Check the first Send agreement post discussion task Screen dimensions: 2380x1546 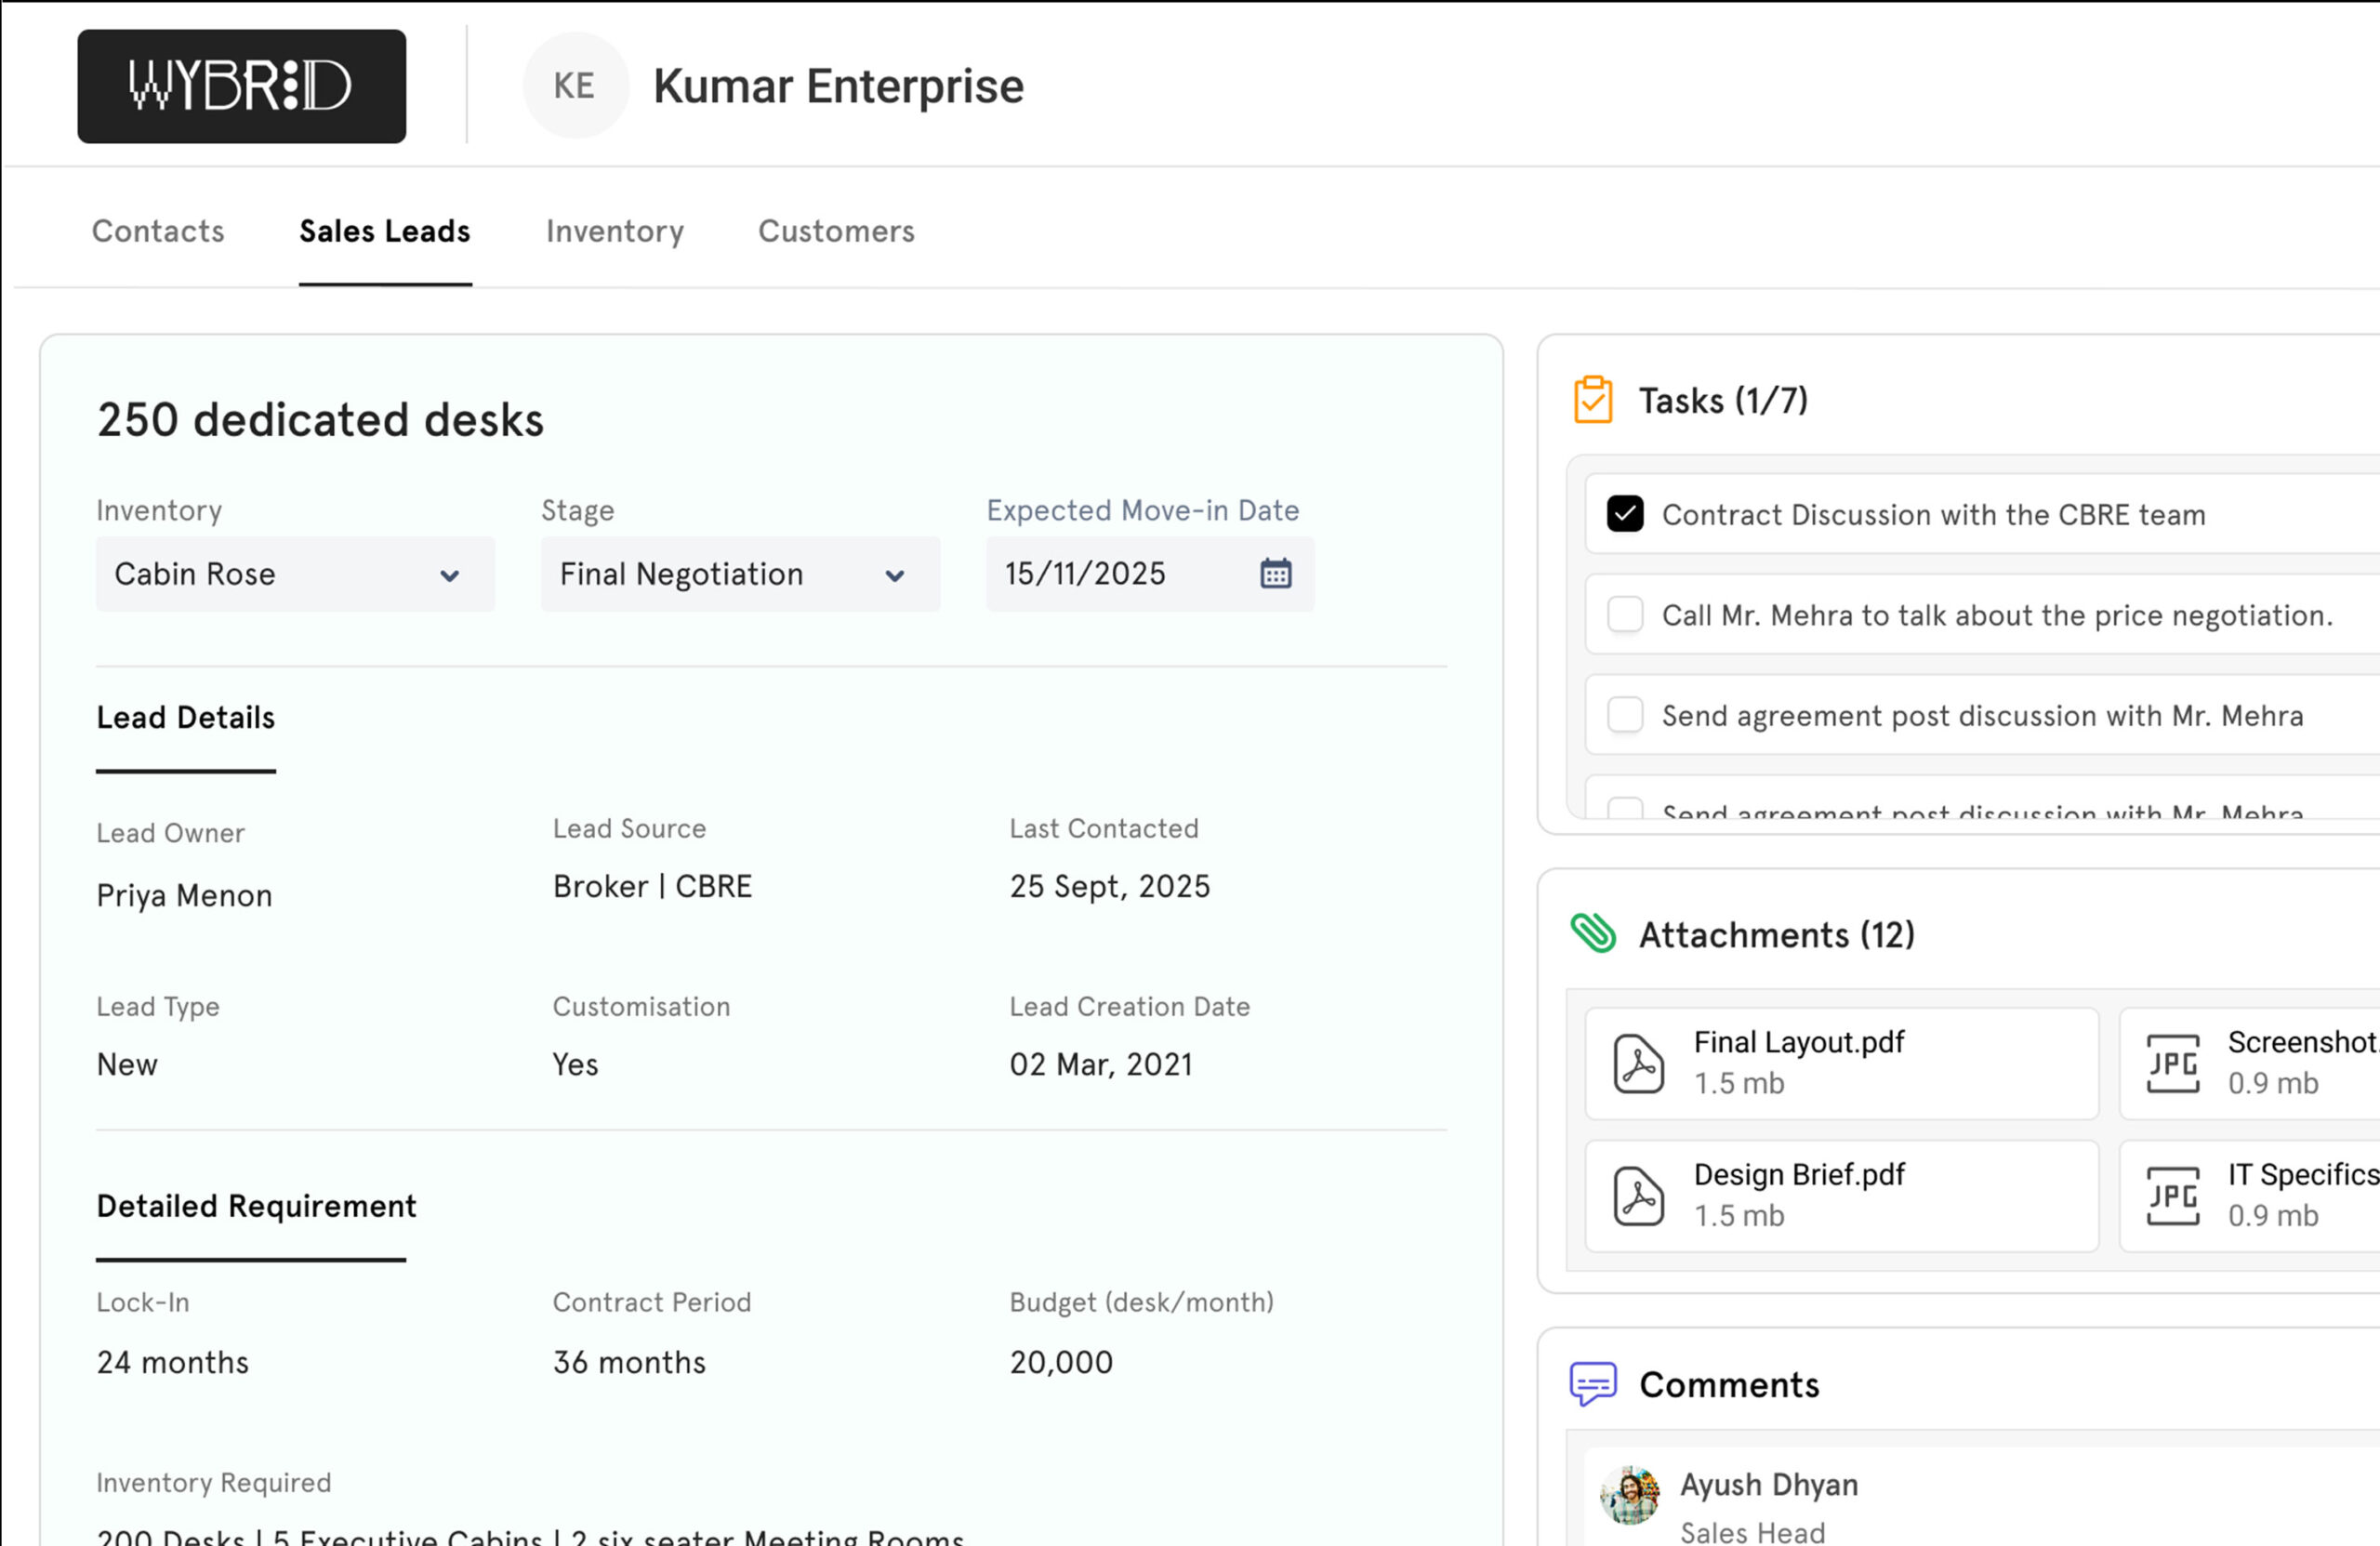1625,715
